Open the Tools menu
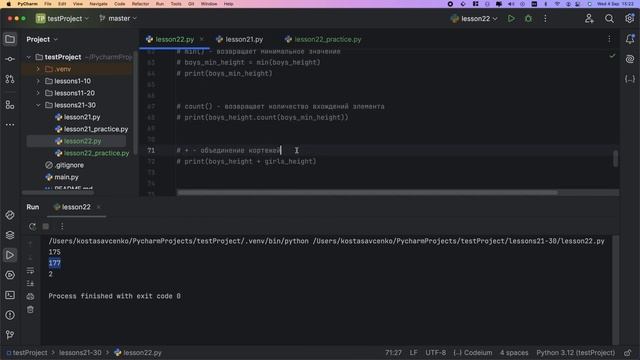The height and width of the screenshot is (360, 640). (176, 4)
